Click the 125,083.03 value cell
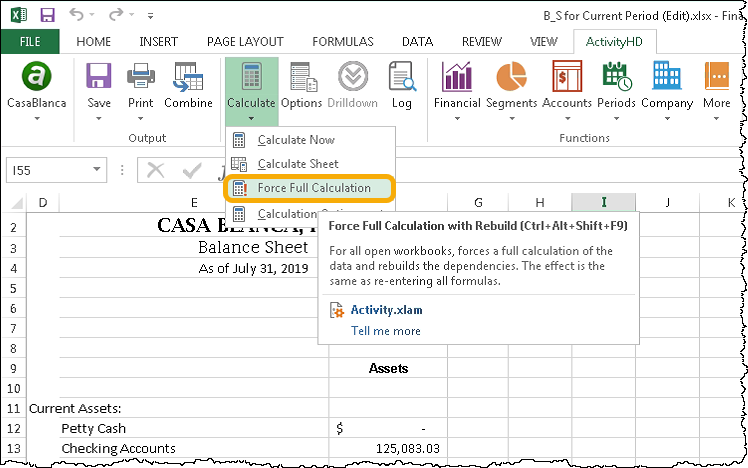Screen dimensions: 748x468 [x=388, y=448]
